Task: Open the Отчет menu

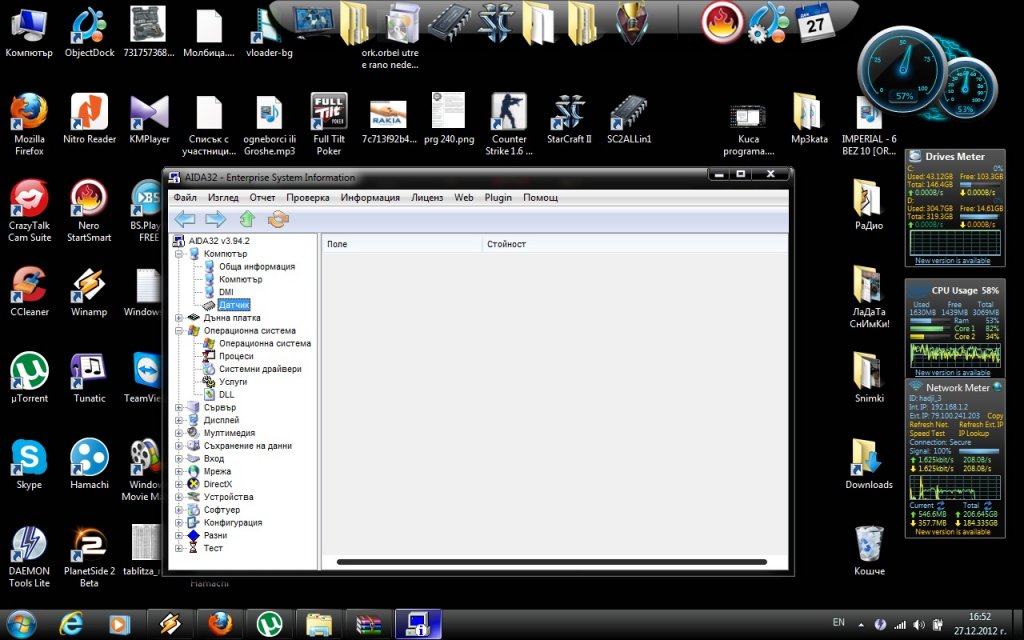Action: 262,197
